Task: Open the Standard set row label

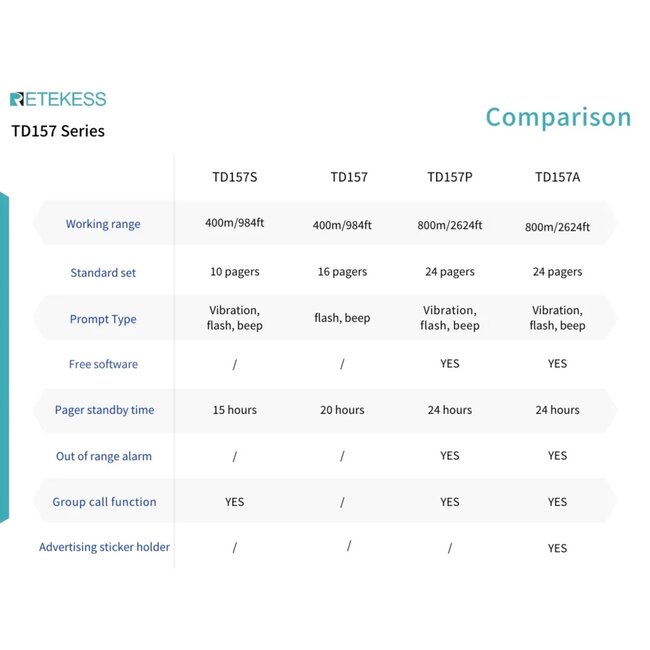Action: pos(103,272)
